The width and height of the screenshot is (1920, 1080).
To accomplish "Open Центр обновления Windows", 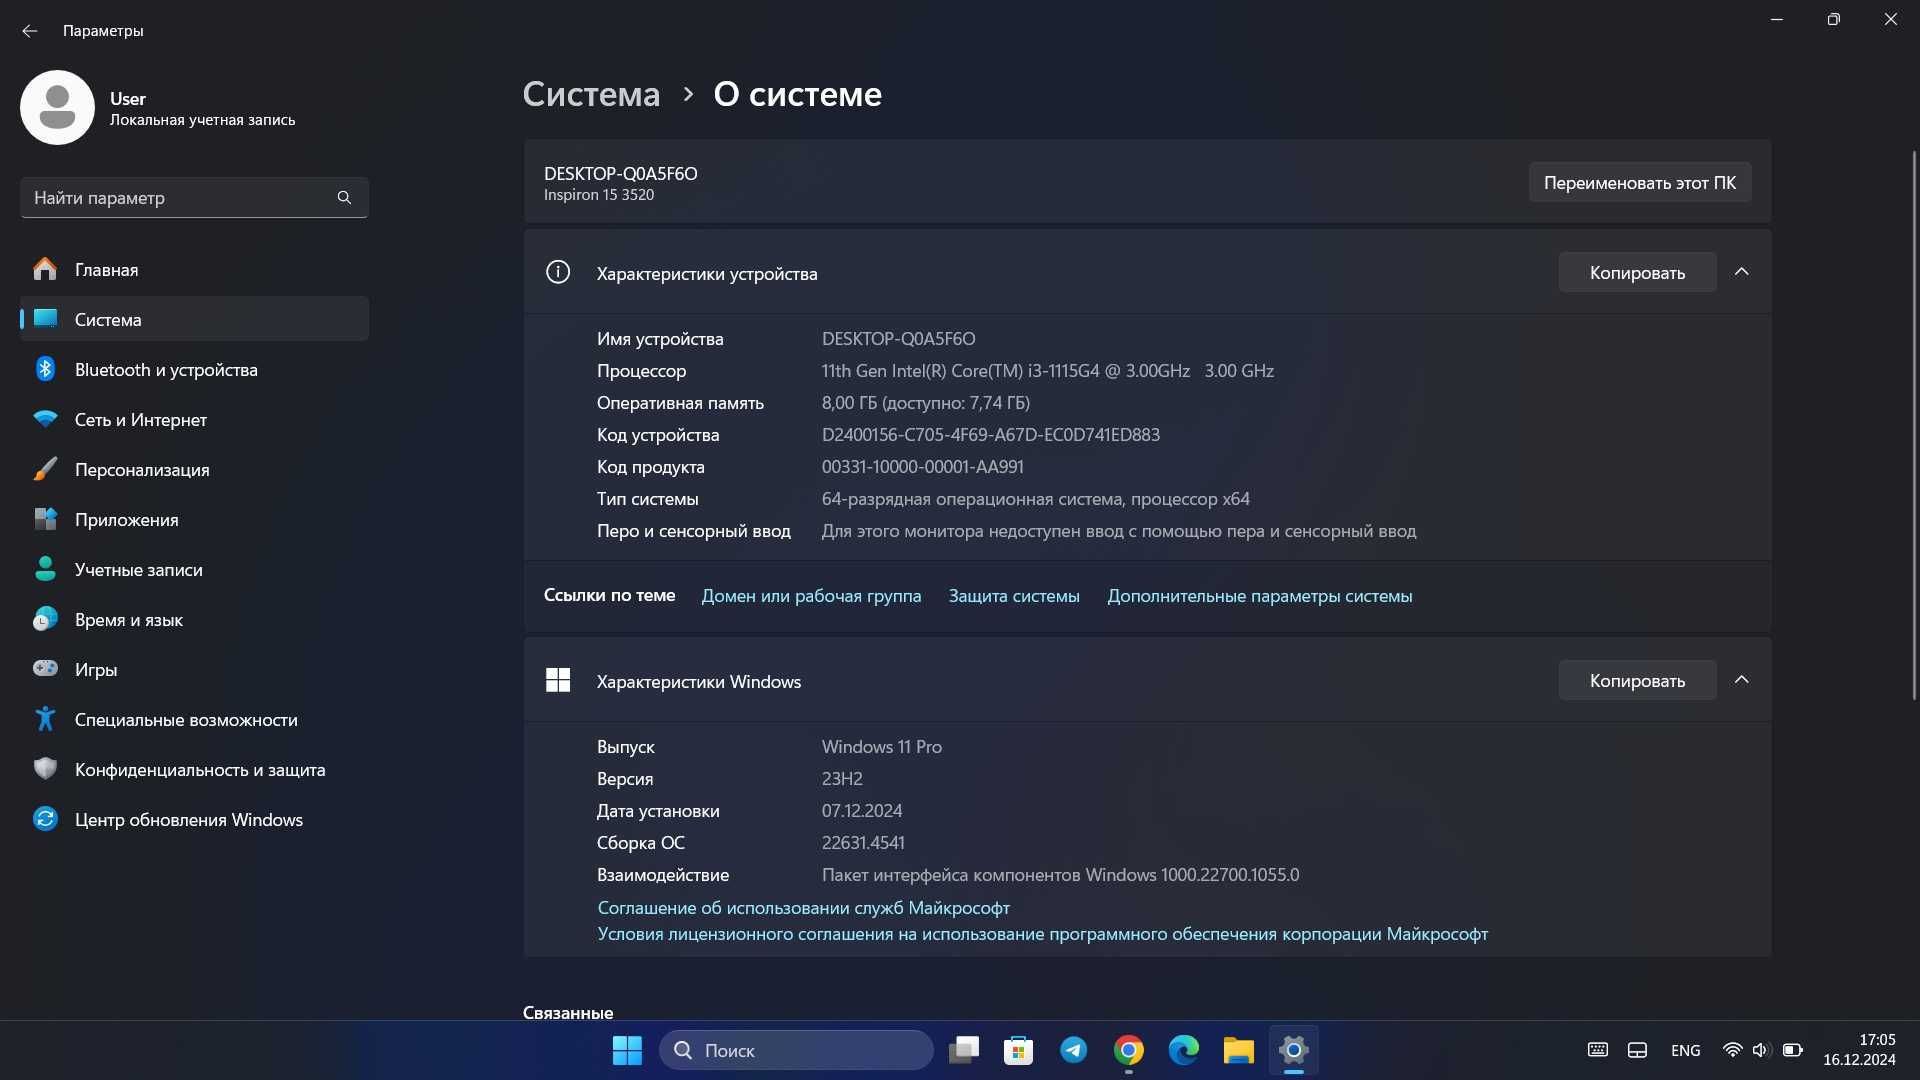I will pos(194,819).
